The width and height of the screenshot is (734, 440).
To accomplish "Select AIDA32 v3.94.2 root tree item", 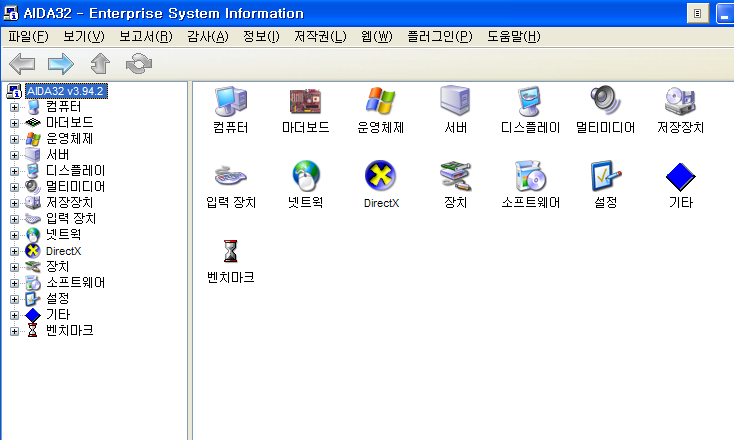I will pos(66,91).
